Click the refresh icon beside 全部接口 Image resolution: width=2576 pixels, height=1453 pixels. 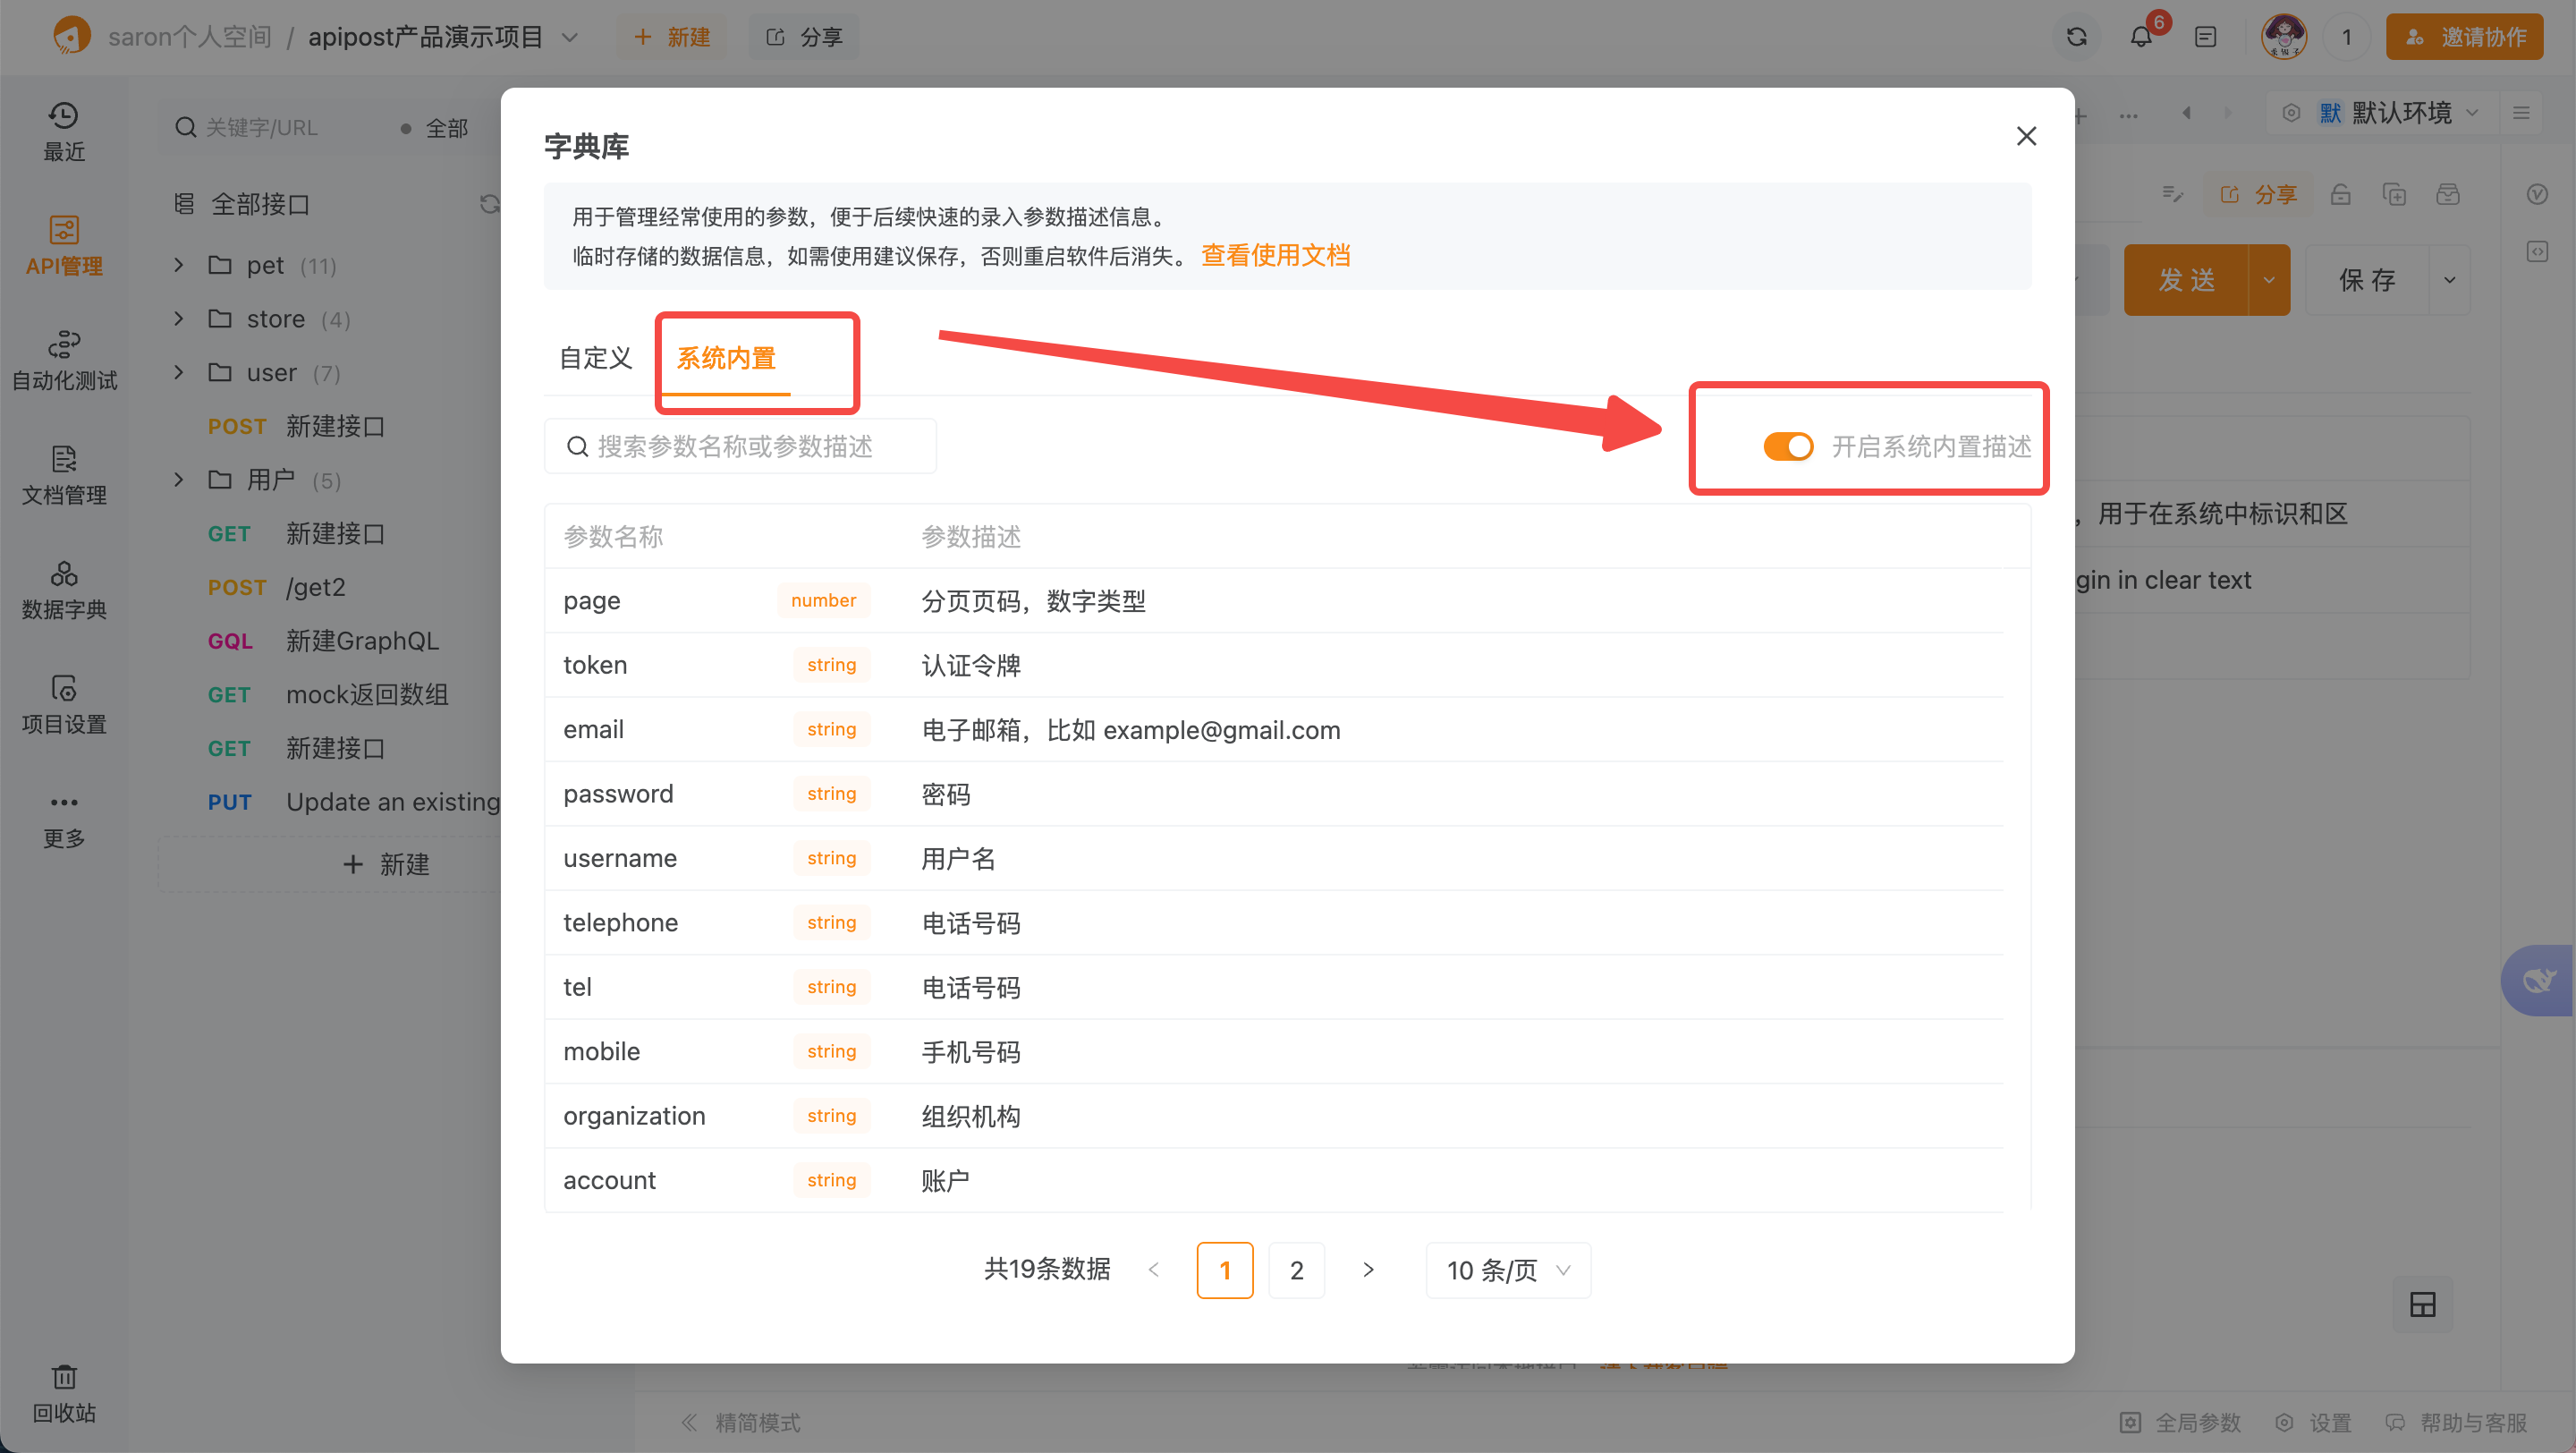[x=489, y=204]
